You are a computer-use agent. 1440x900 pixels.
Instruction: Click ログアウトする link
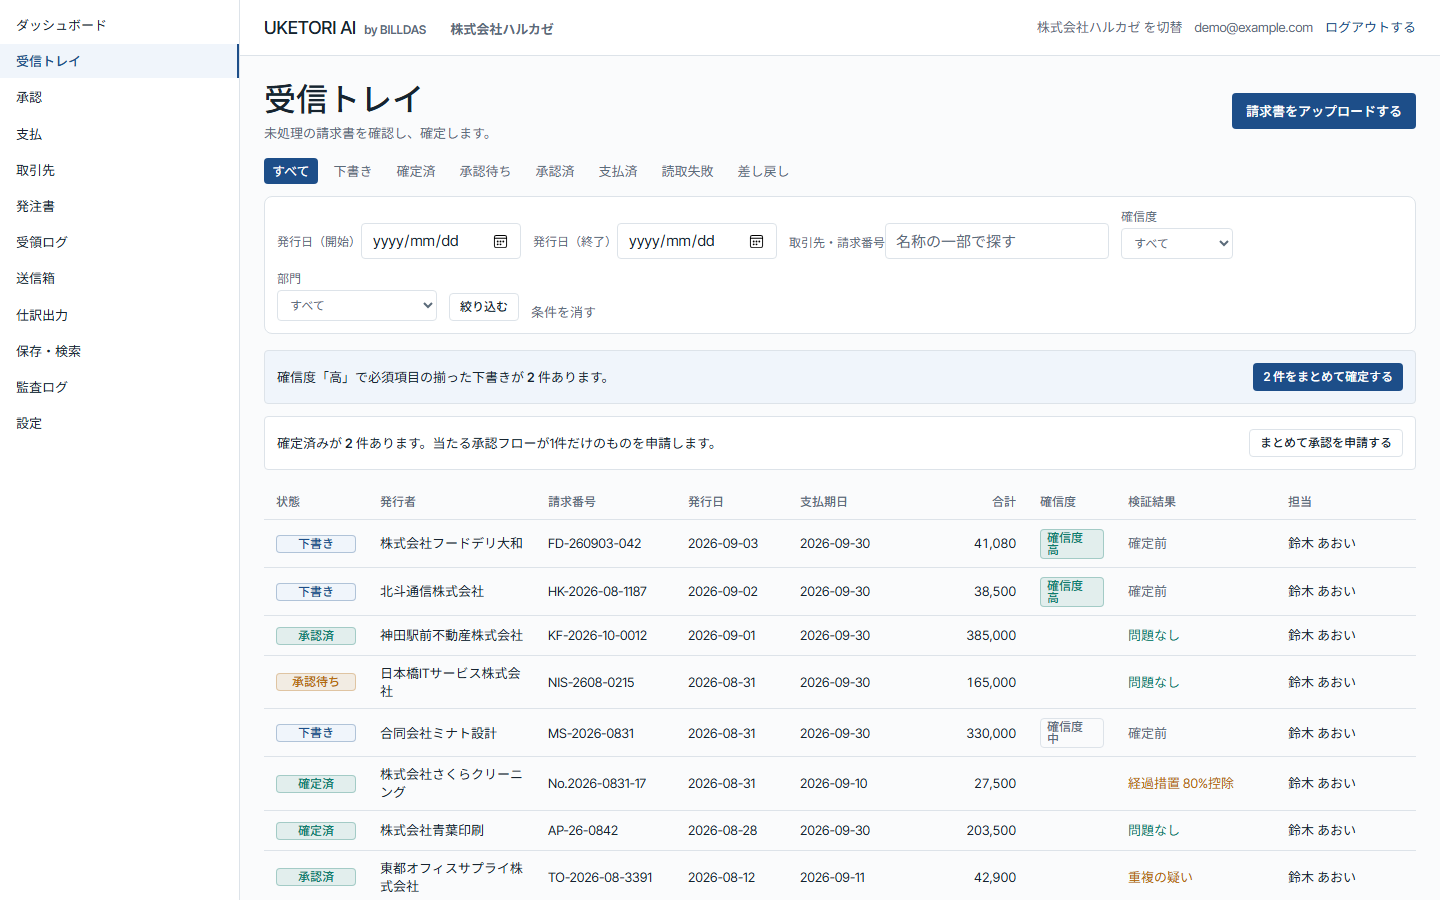[1370, 27]
